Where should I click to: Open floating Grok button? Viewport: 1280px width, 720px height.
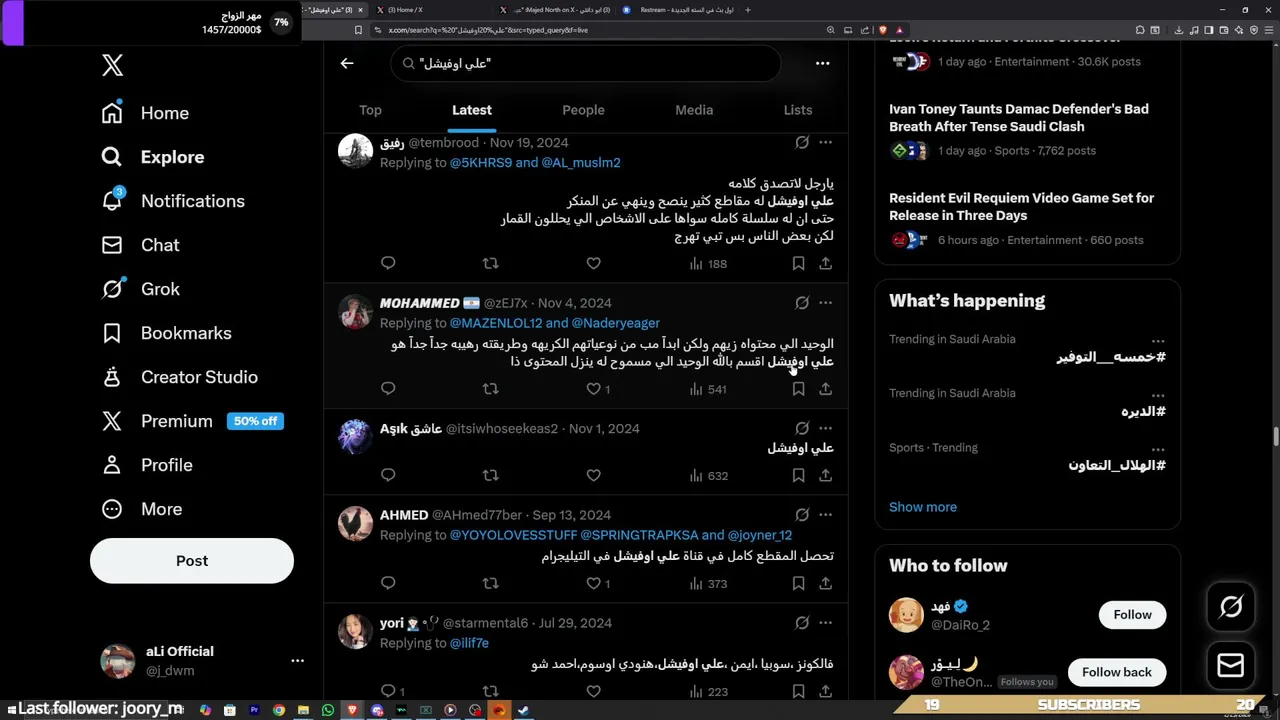(1231, 606)
